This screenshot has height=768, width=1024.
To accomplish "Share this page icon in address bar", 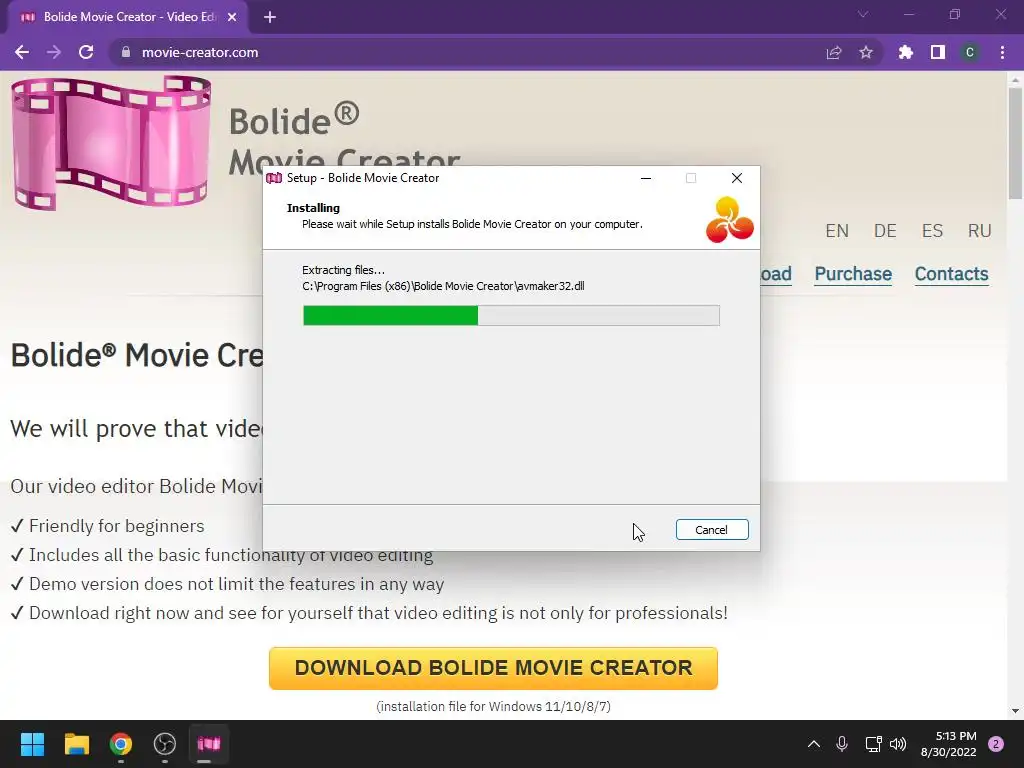I will 834,52.
